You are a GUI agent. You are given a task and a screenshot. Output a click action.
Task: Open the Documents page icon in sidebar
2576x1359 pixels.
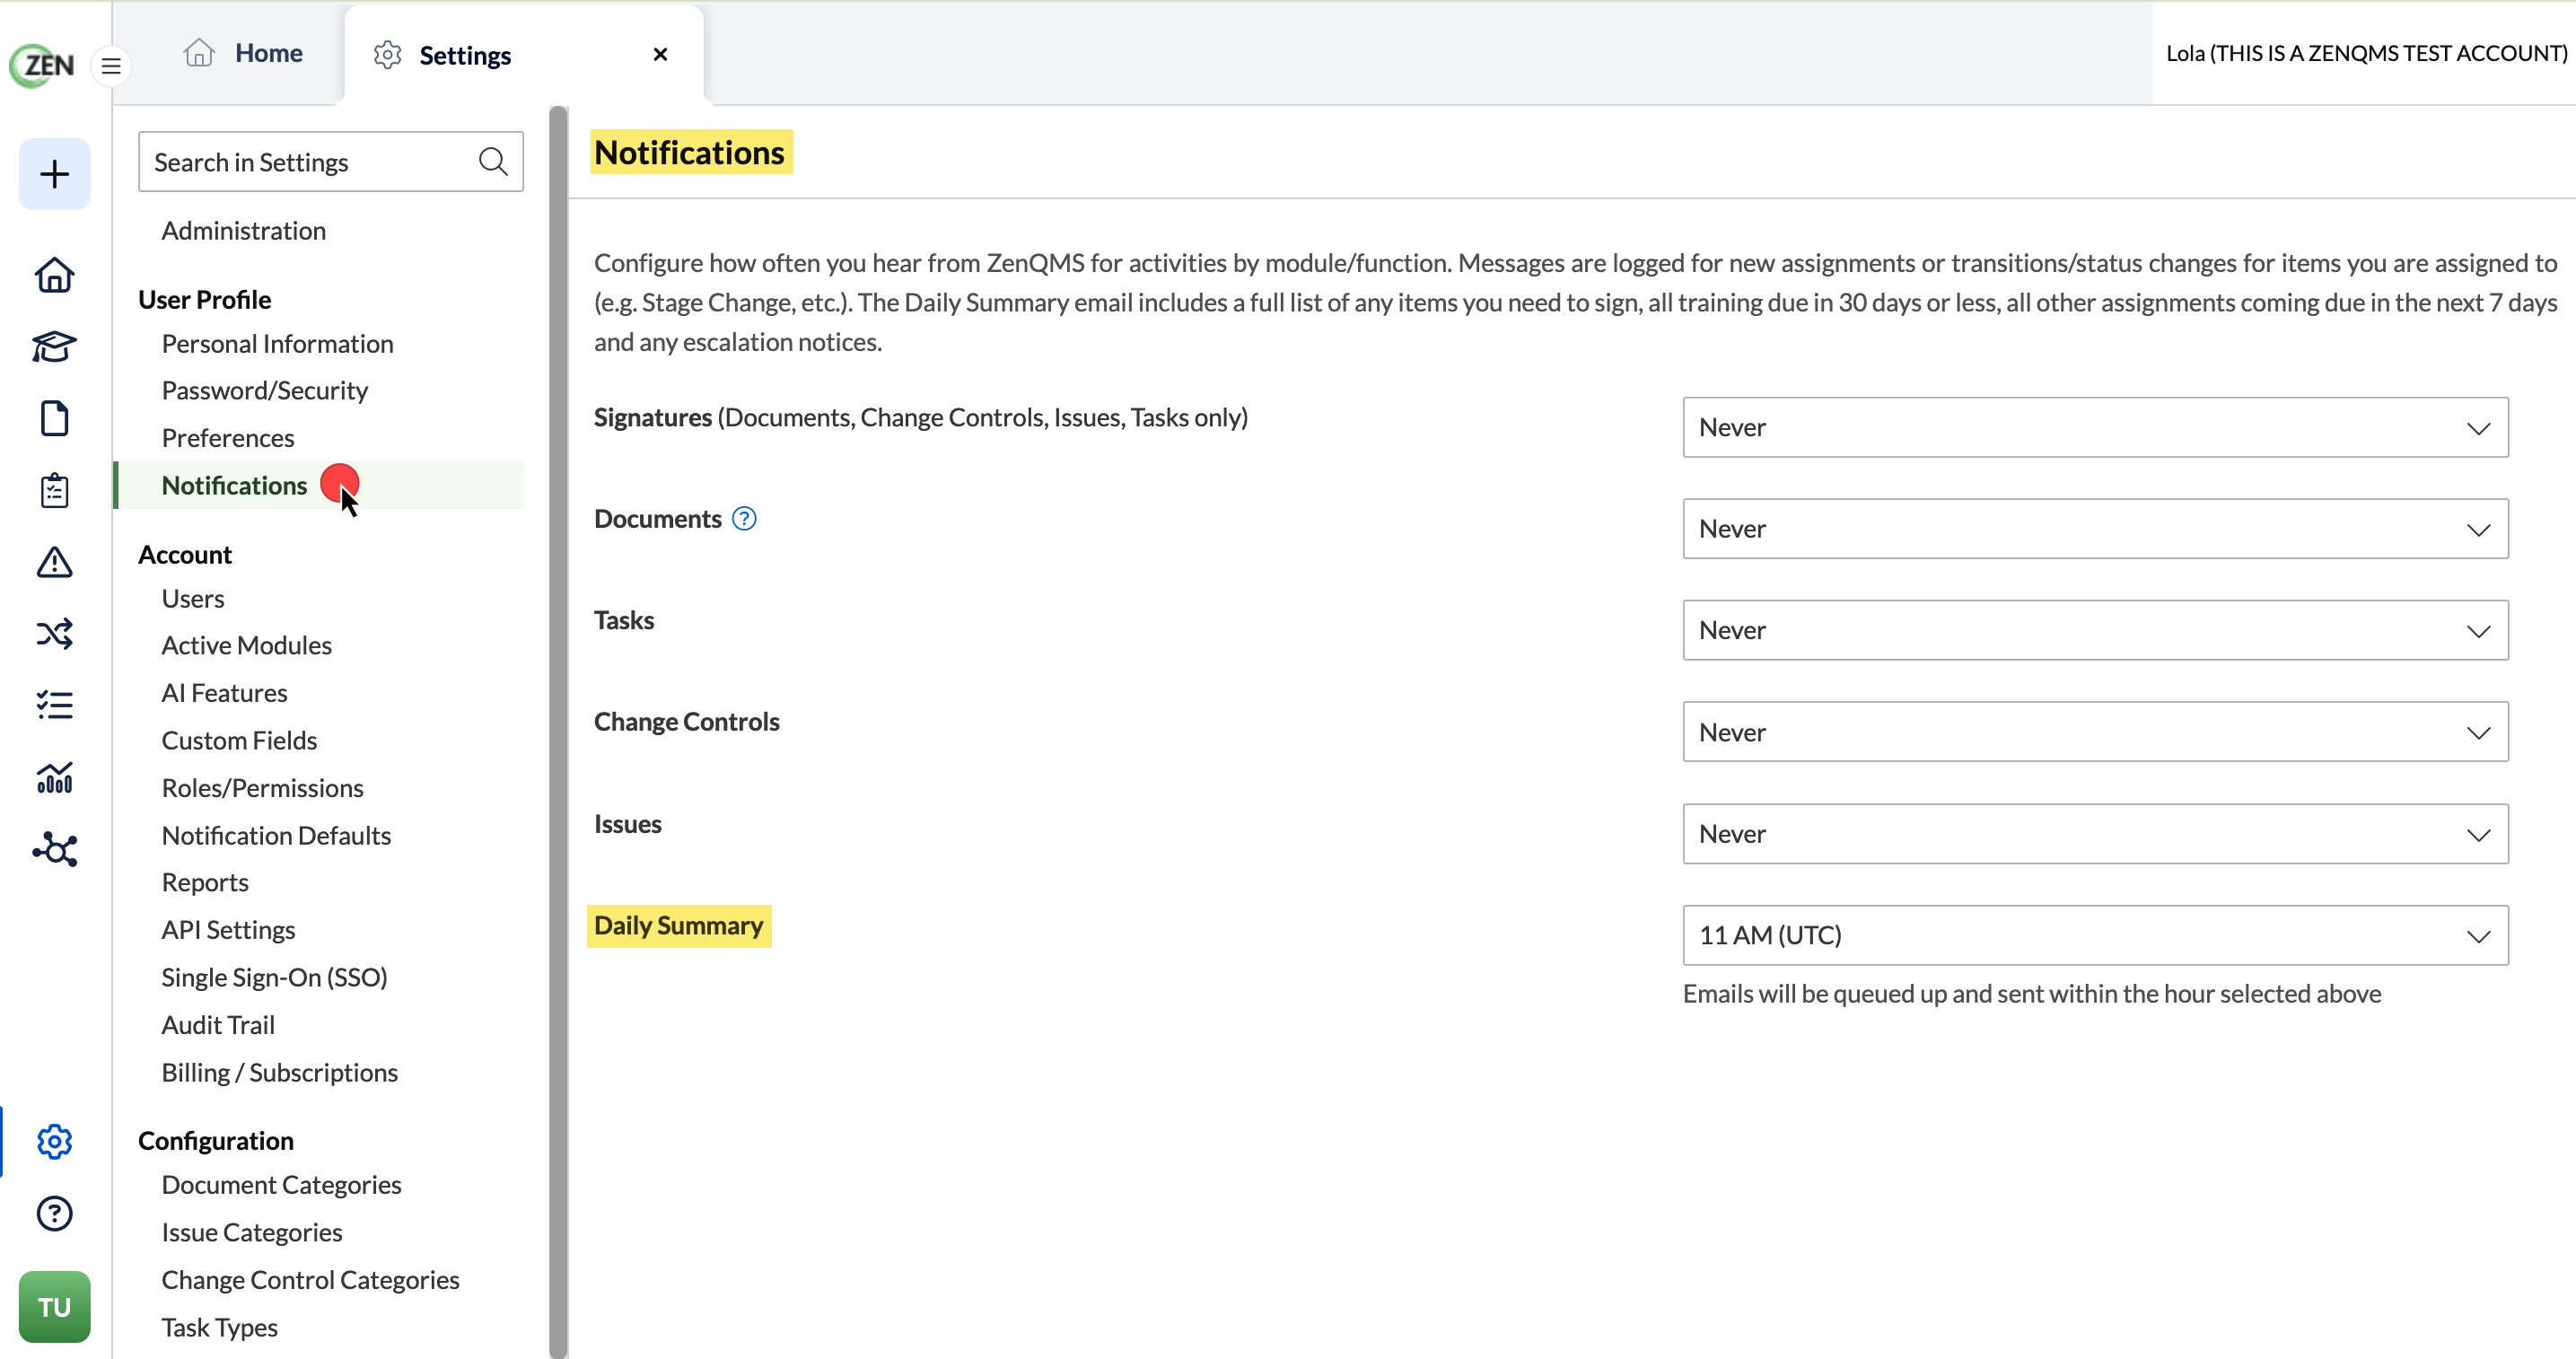(54, 418)
